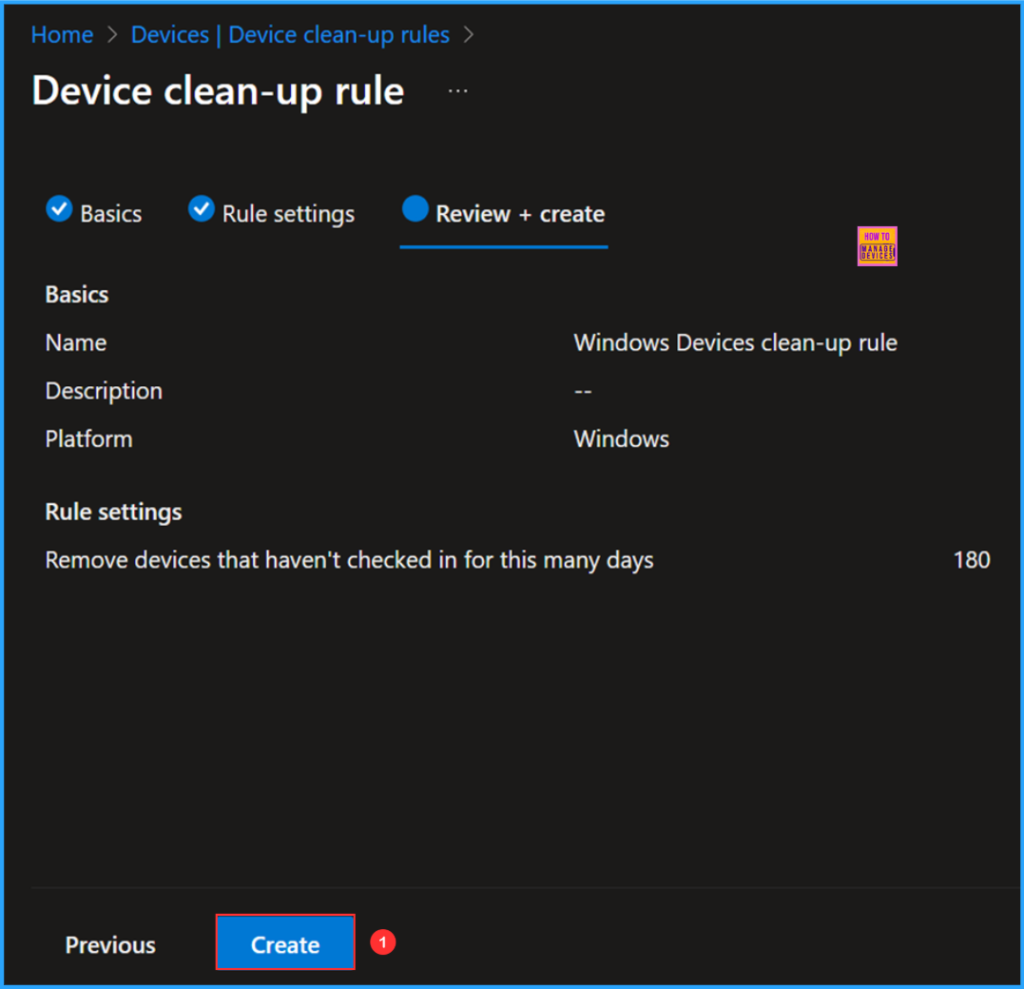Click the Rule settings section heading
Screen dimensions: 1024x989
tap(114, 511)
